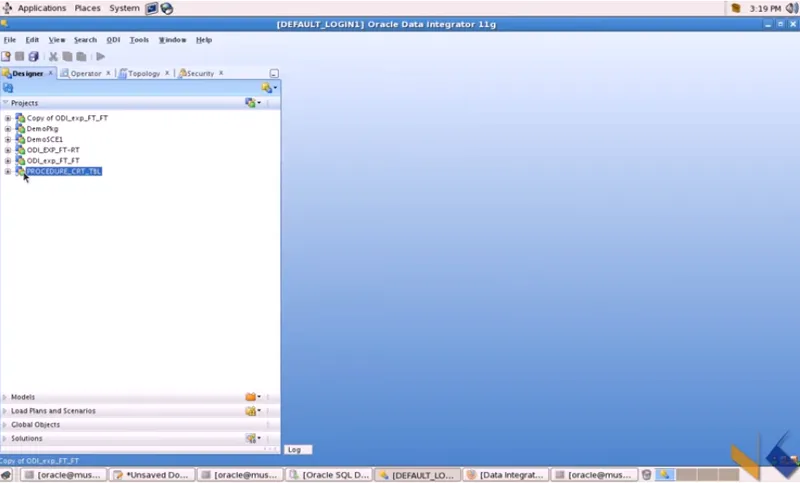Screen dimensions: 800x483
Task: Switch to Oracle SQL Developer taskbar window
Action: coord(330,475)
